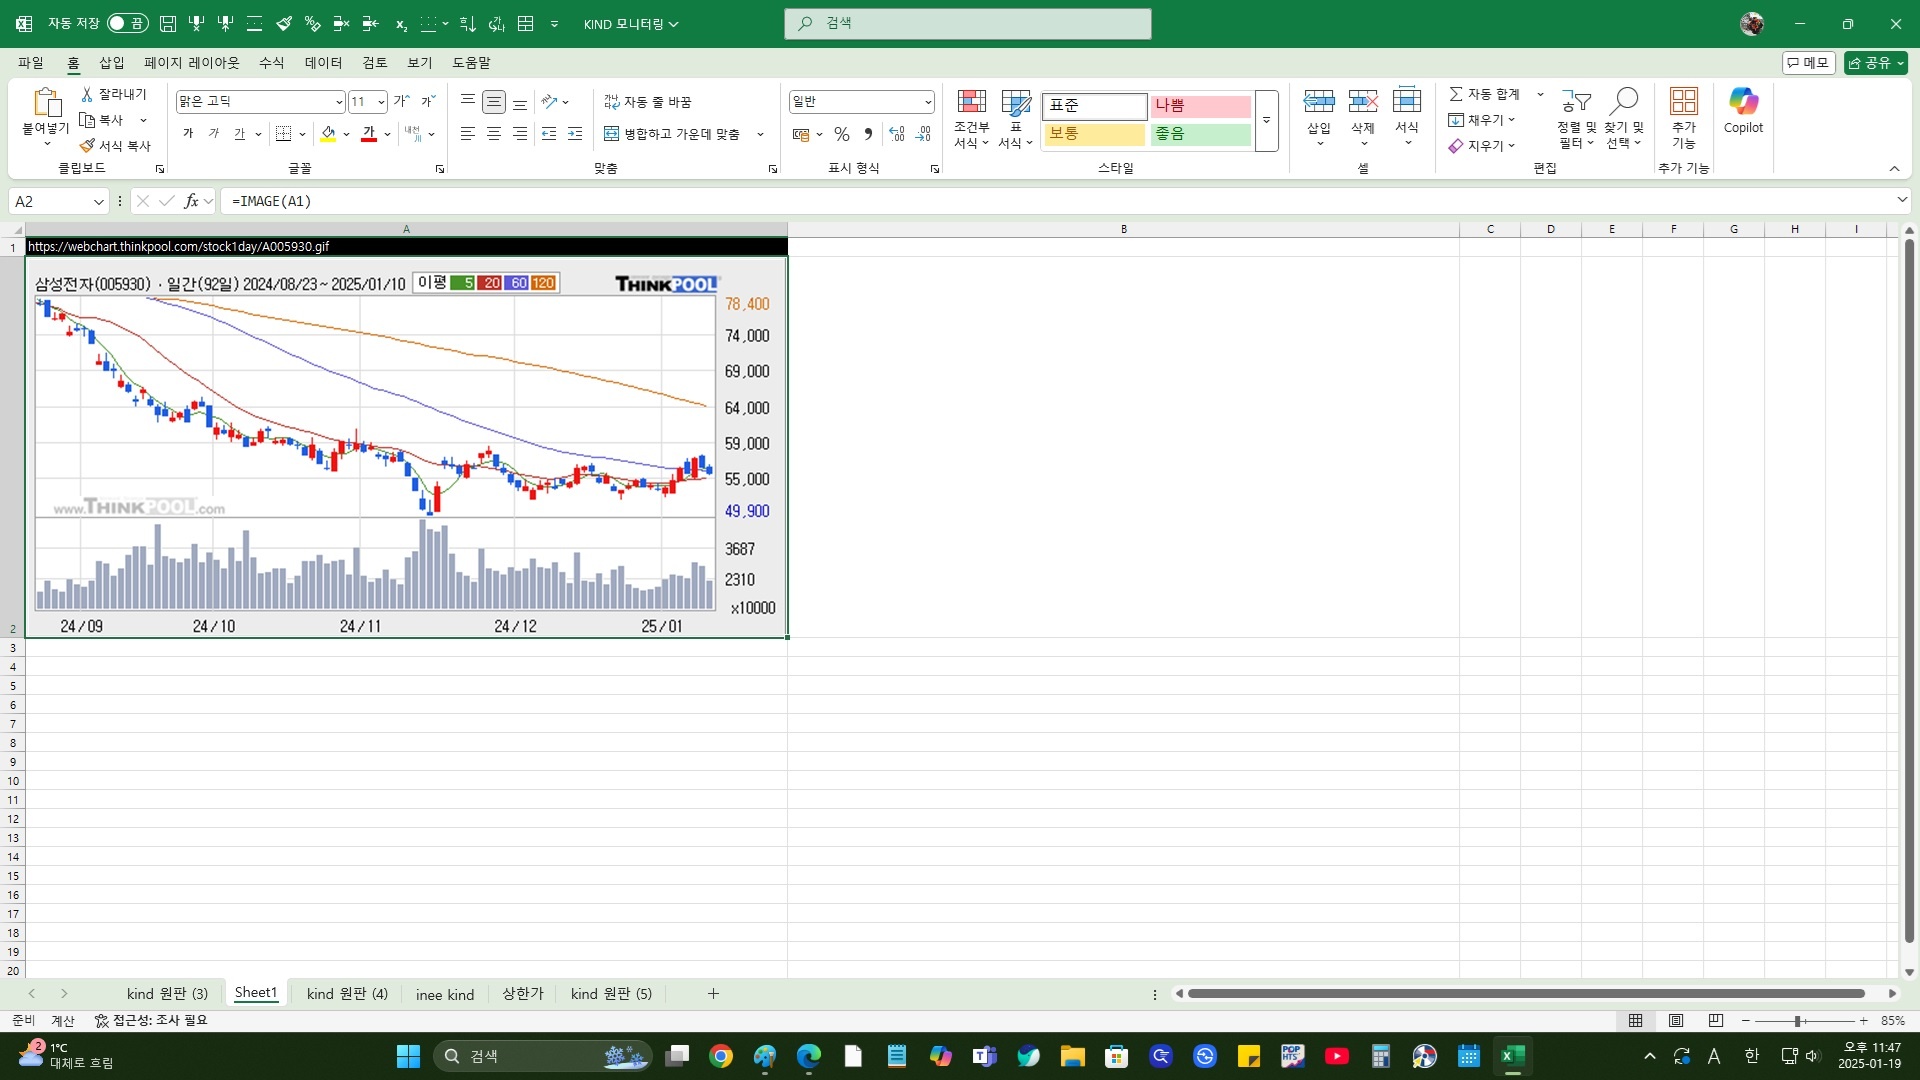Open the borders tool in font group
This screenshot has height=1080, width=1920.
pyautogui.click(x=284, y=134)
